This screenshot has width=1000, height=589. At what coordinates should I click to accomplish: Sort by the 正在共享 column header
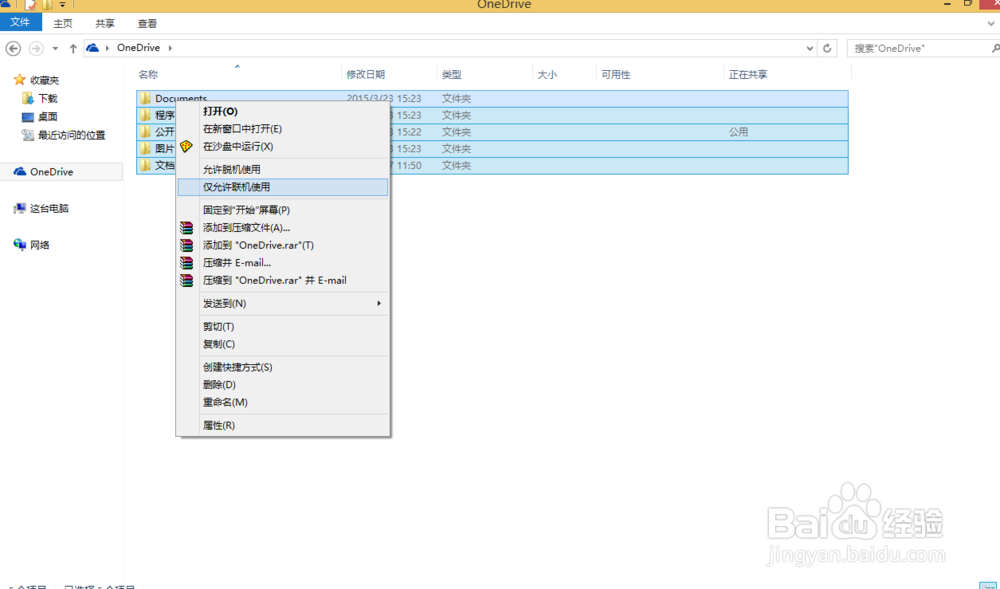pyautogui.click(x=748, y=75)
